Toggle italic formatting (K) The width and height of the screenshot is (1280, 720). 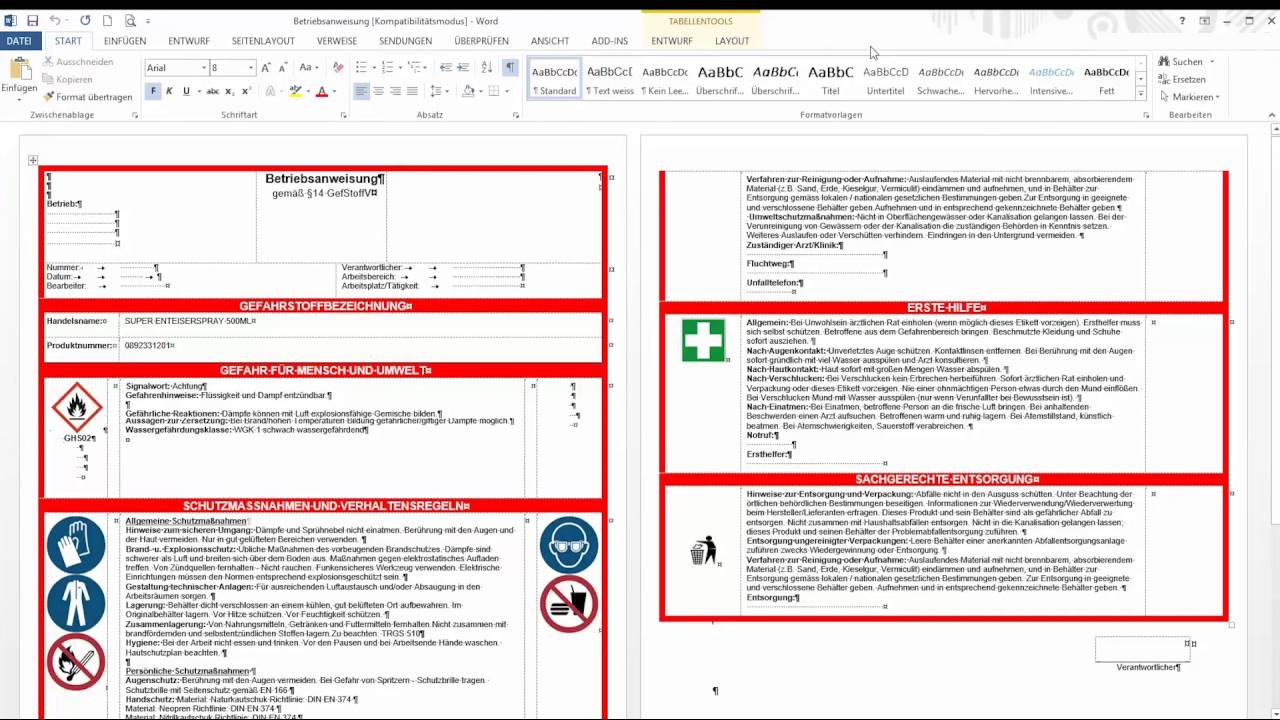(169, 91)
